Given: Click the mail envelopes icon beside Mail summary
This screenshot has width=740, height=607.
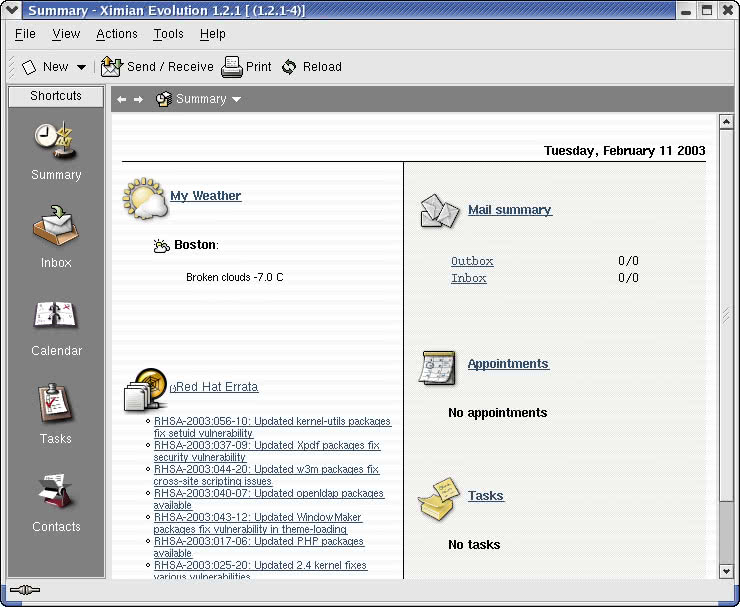Looking at the screenshot, I should (x=439, y=211).
